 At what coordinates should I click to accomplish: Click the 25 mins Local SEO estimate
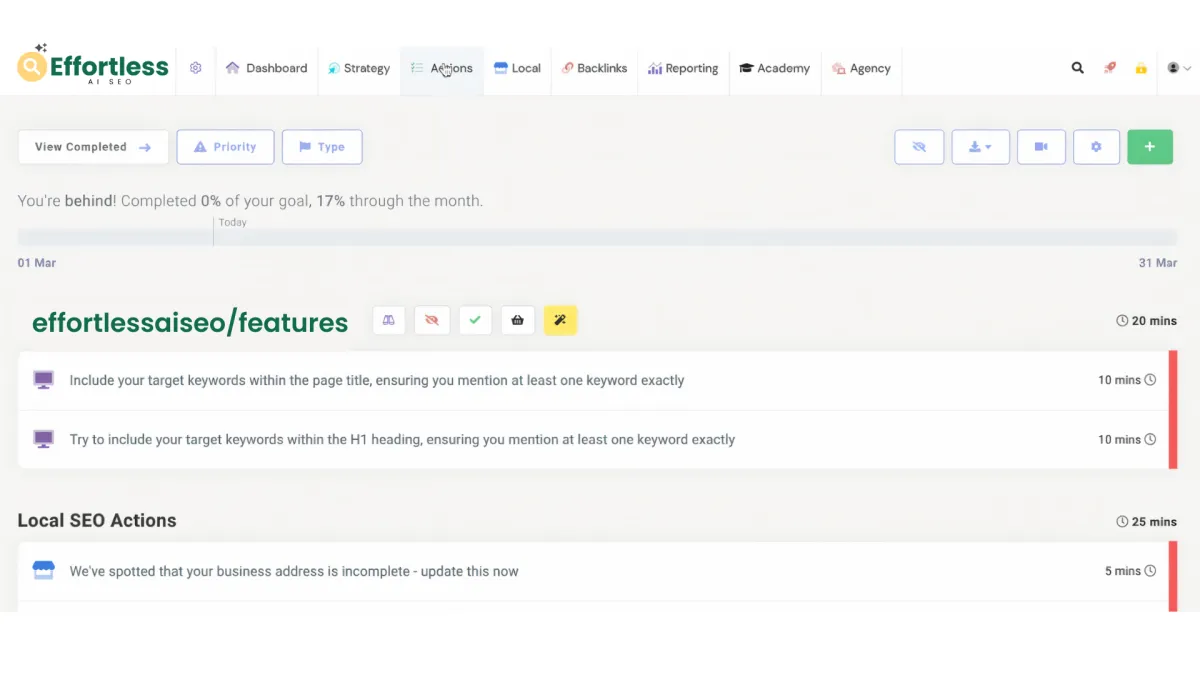click(x=1146, y=522)
